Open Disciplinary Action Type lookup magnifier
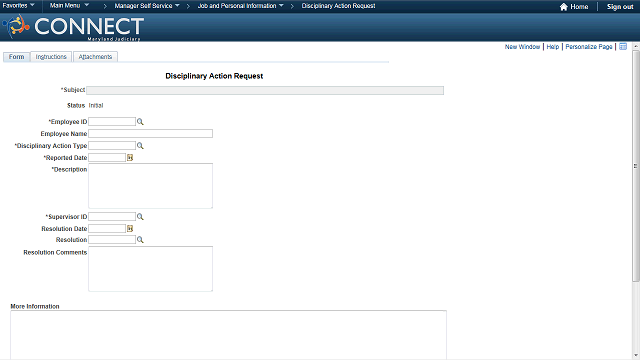 click(x=140, y=146)
